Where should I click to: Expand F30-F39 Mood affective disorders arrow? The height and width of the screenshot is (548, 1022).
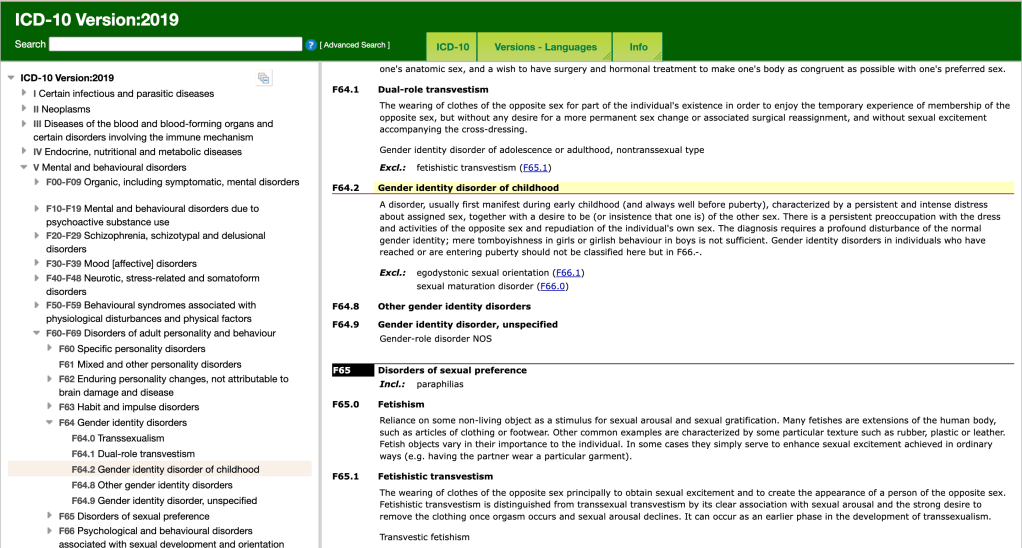click(x=37, y=264)
